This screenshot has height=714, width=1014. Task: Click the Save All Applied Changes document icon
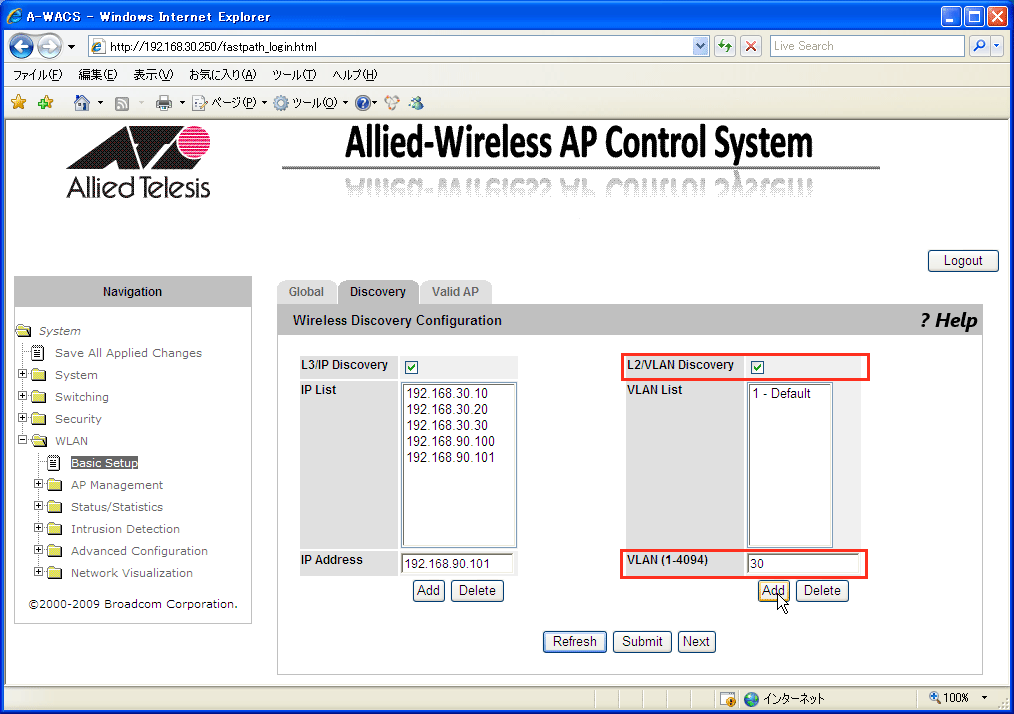(x=38, y=353)
